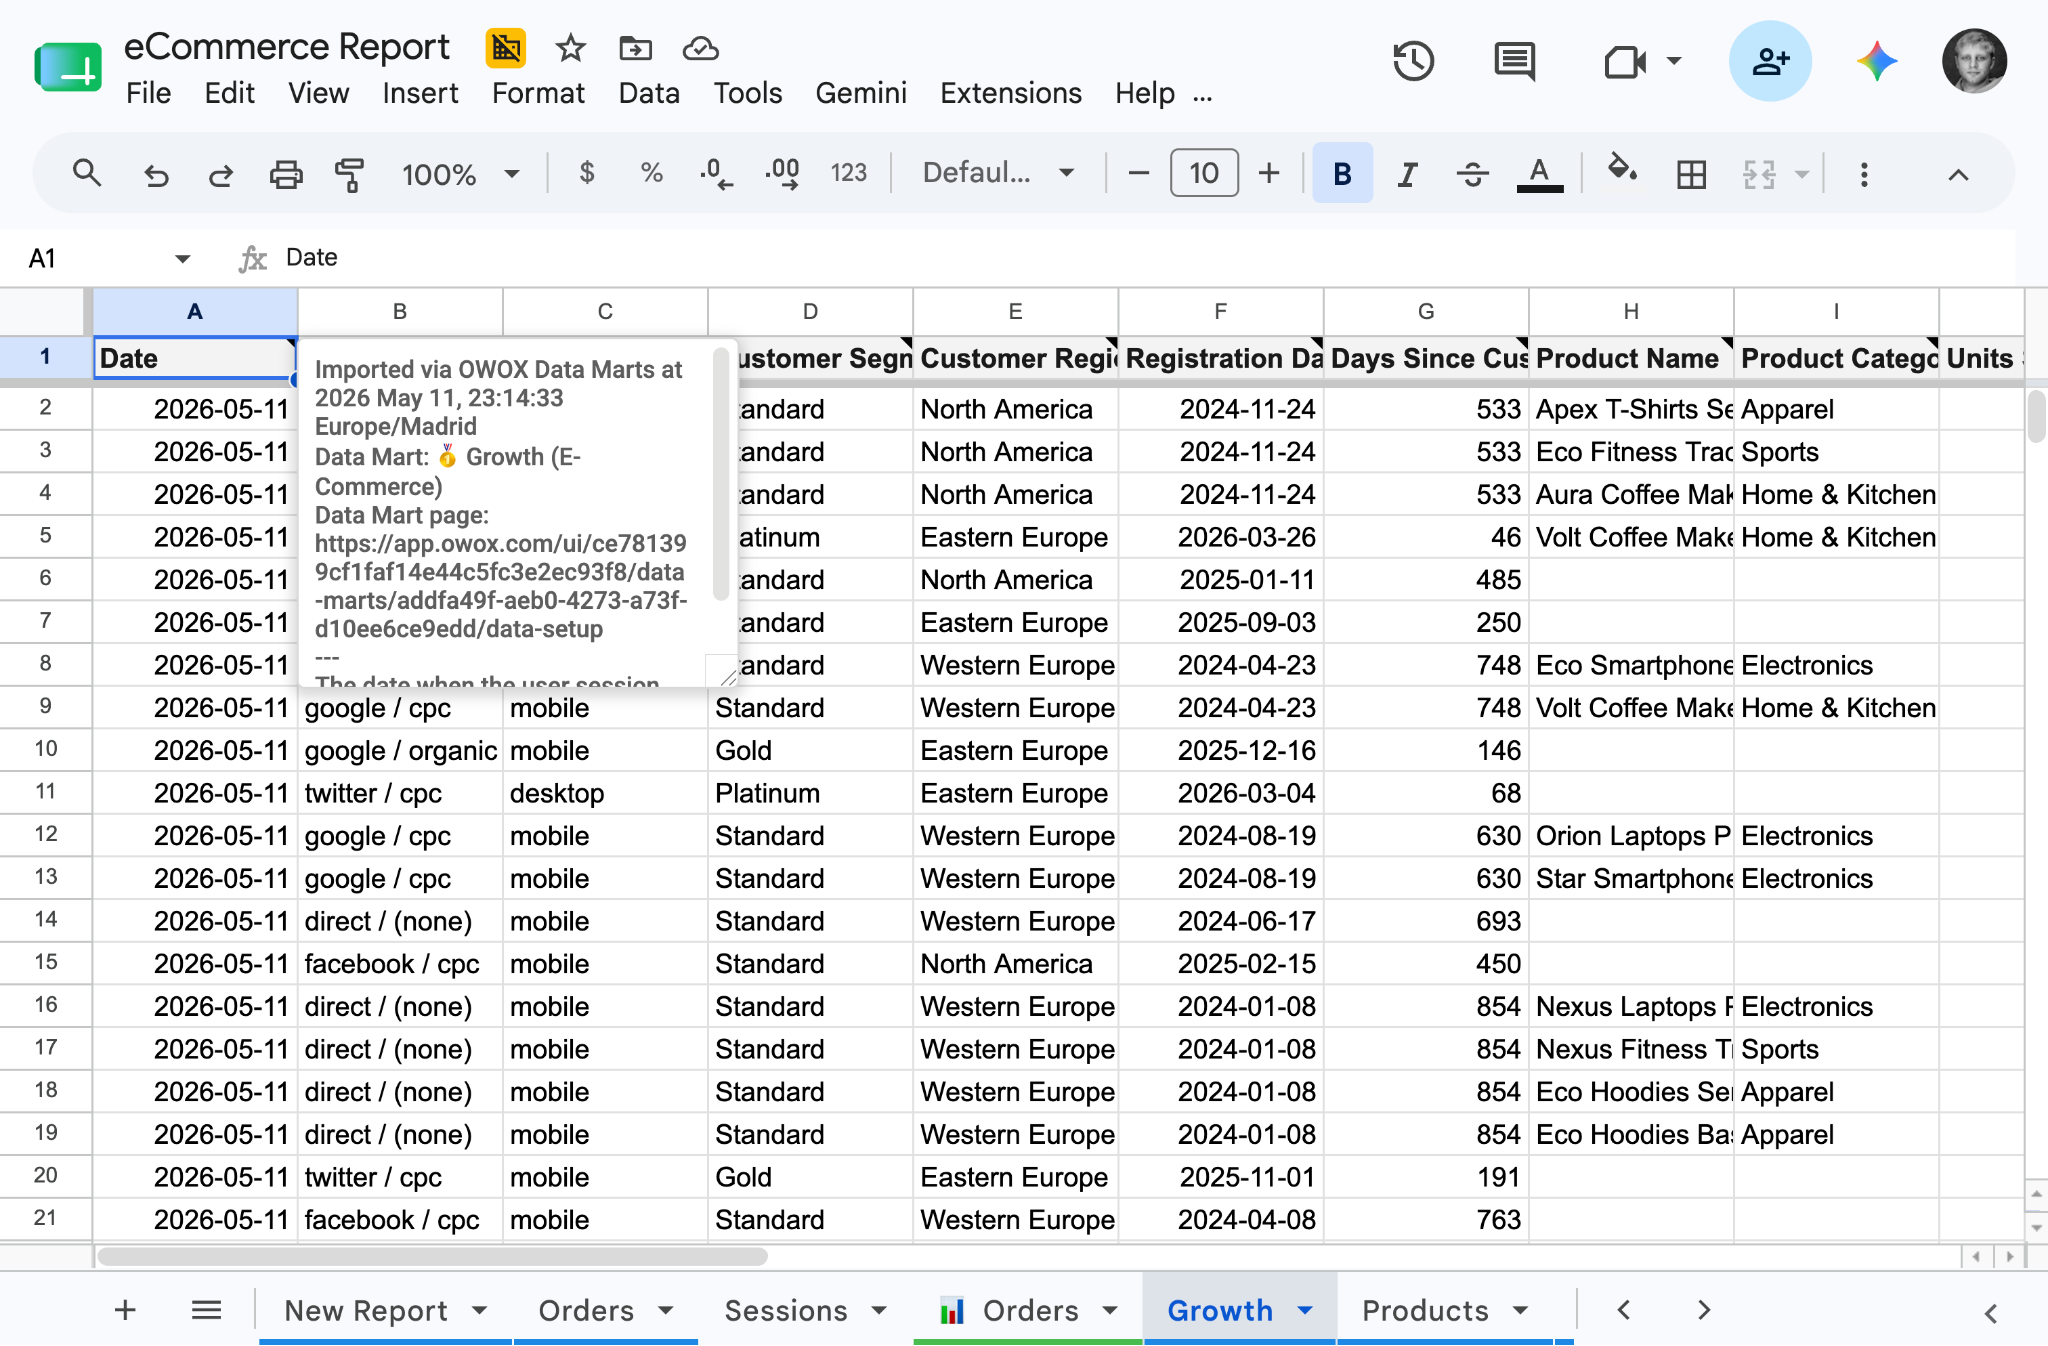Screen dimensions: 2048x1346
Task: Open the New Report tab dropdown arrow
Action: point(479,1310)
